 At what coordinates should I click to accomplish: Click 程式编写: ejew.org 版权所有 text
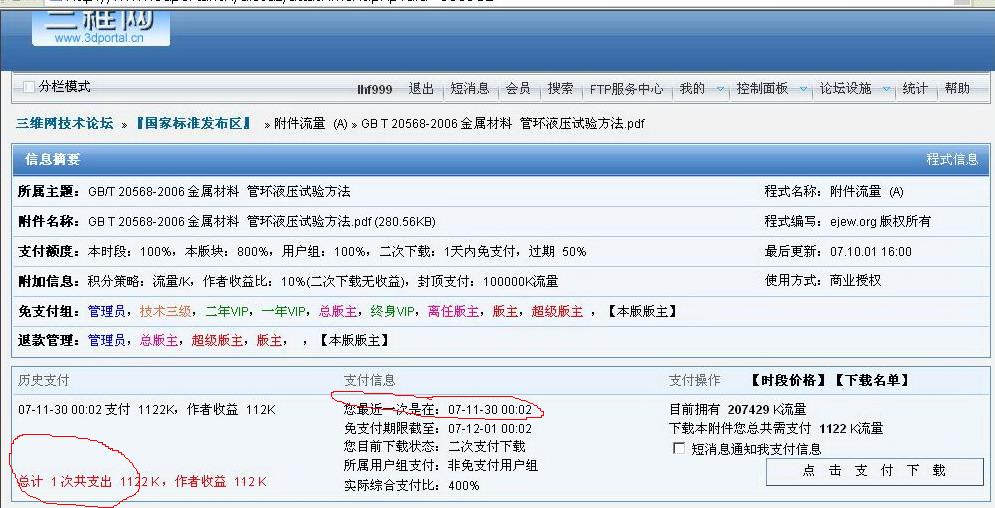pos(848,221)
